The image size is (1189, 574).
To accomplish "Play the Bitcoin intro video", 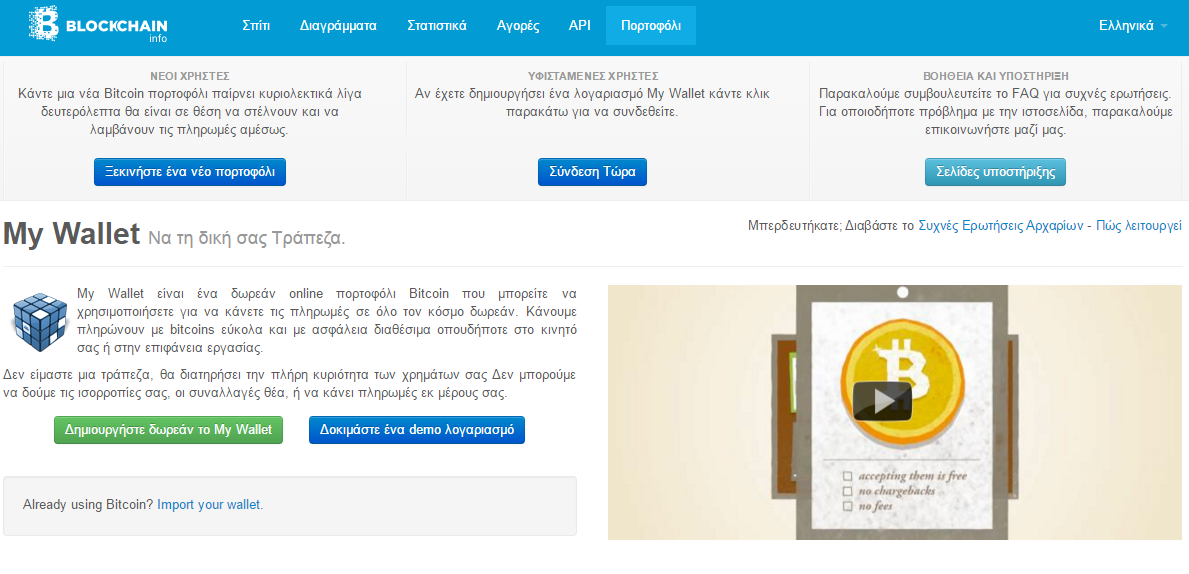I will [x=882, y=401].
